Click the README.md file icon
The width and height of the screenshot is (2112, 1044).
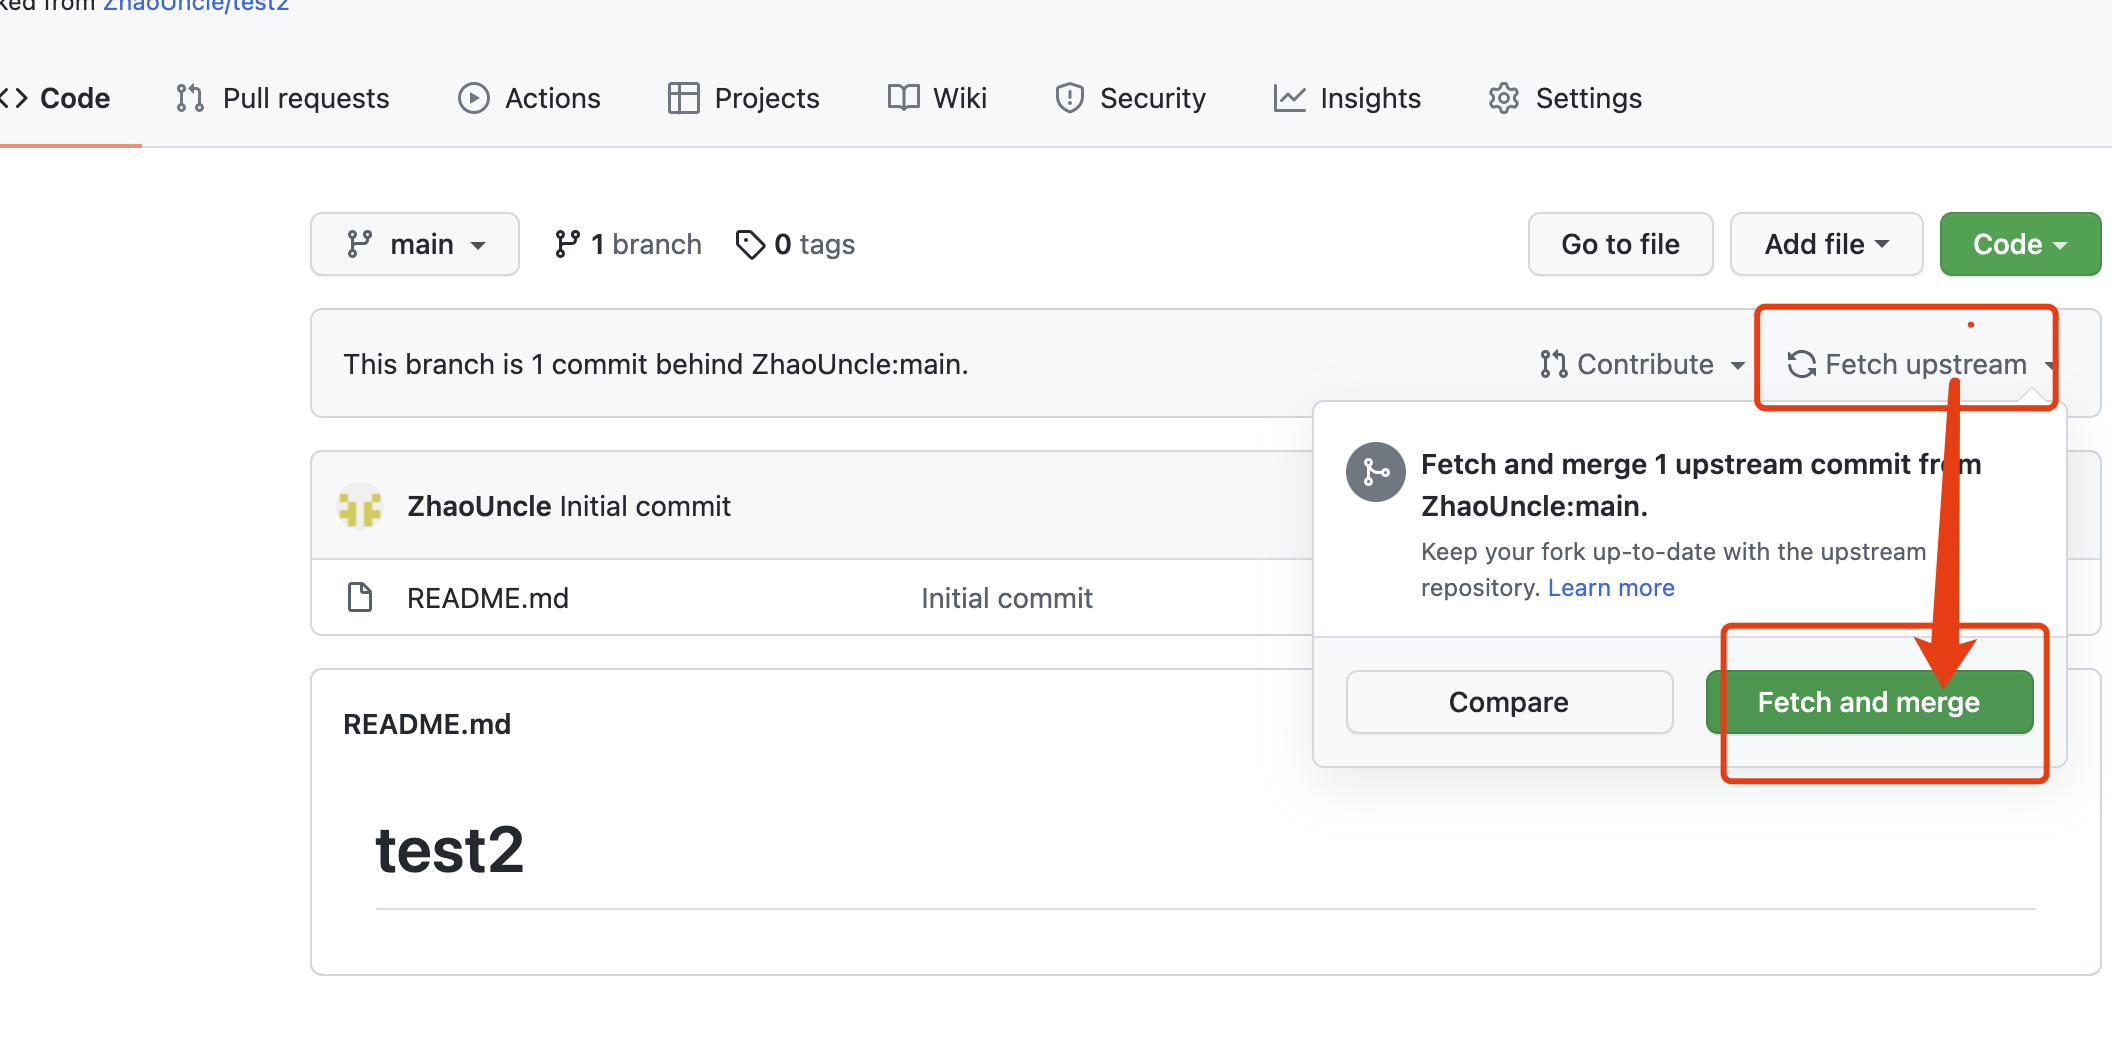(360, 598)
